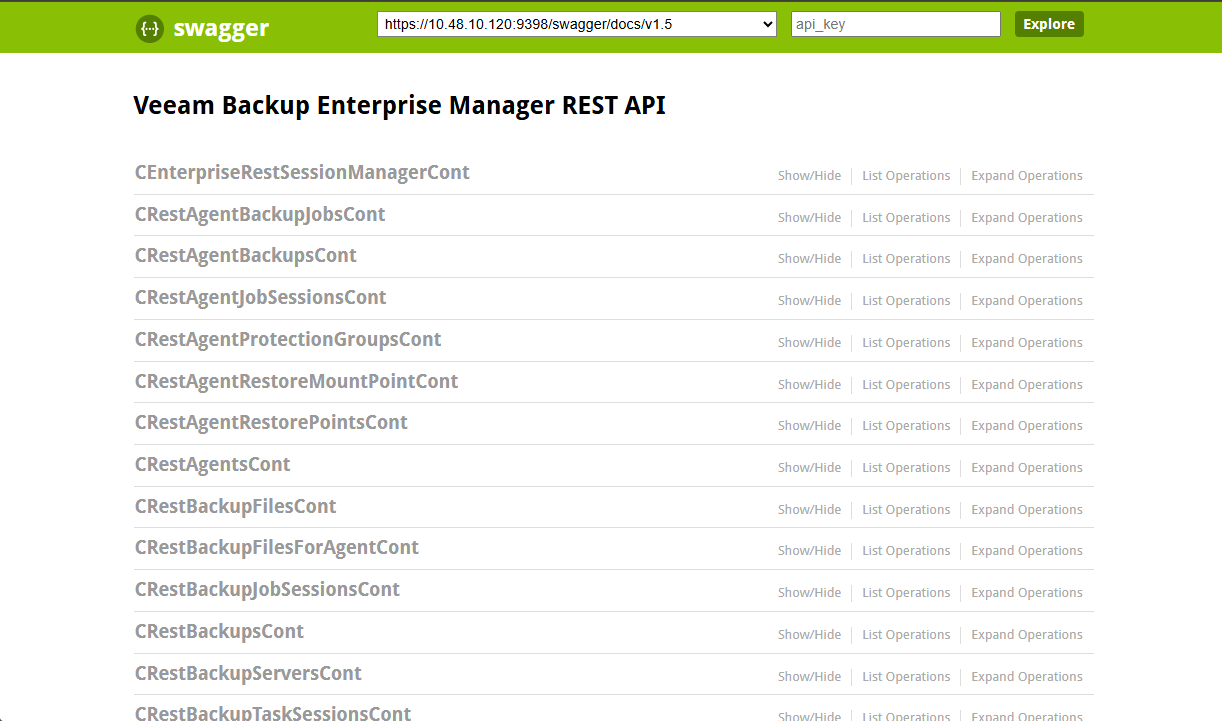Screen dimensions: 1222x721
Task: Expand Operations for CRestAgentRestorePointsCont
Action: [1027, 426]
